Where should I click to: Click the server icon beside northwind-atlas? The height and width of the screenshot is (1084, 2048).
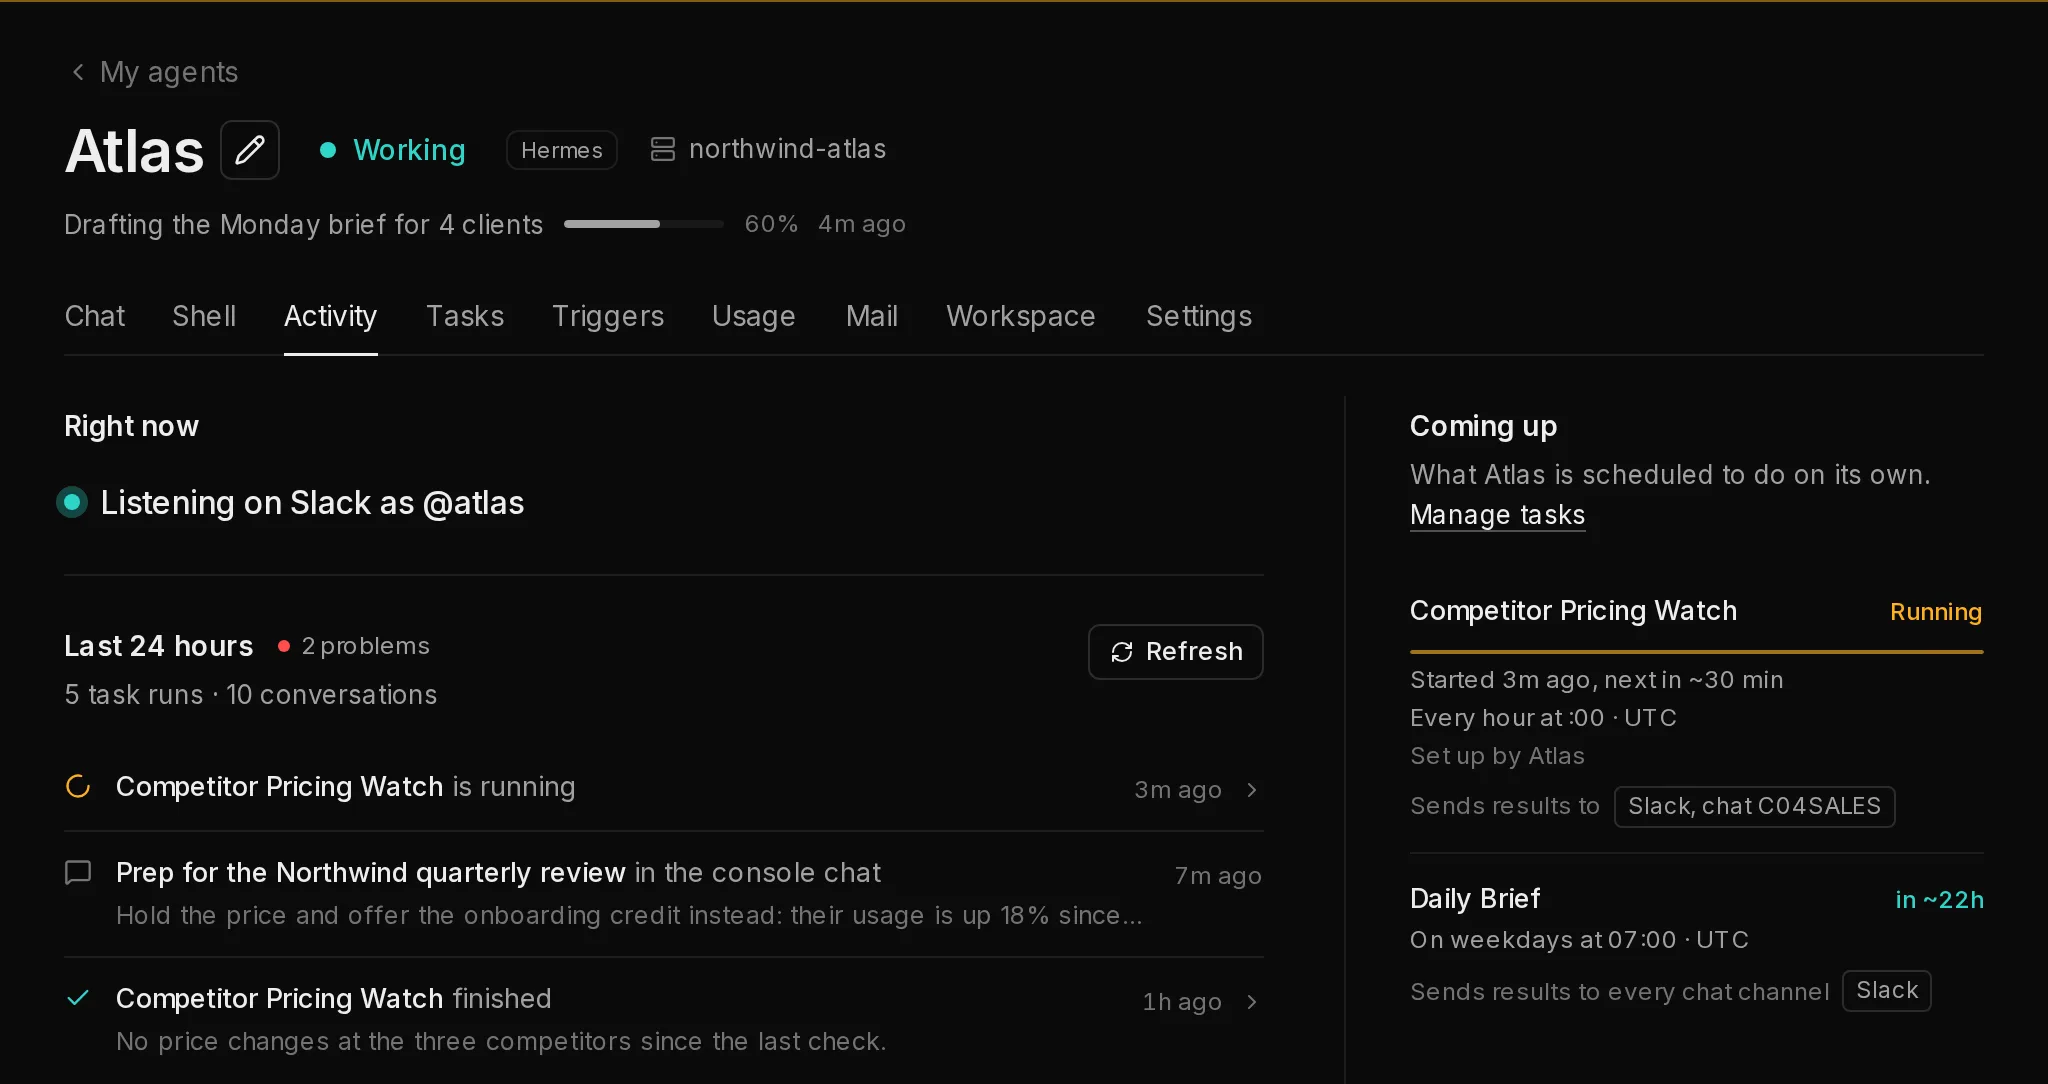point(662,149)
